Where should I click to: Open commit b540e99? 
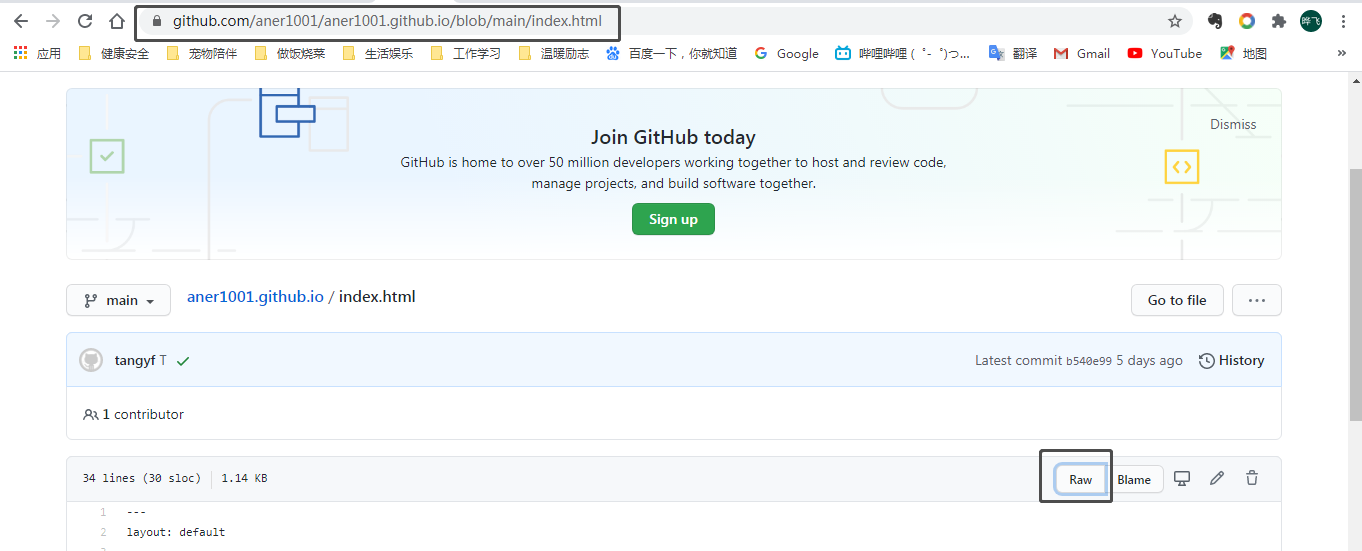coord(1088,361)
